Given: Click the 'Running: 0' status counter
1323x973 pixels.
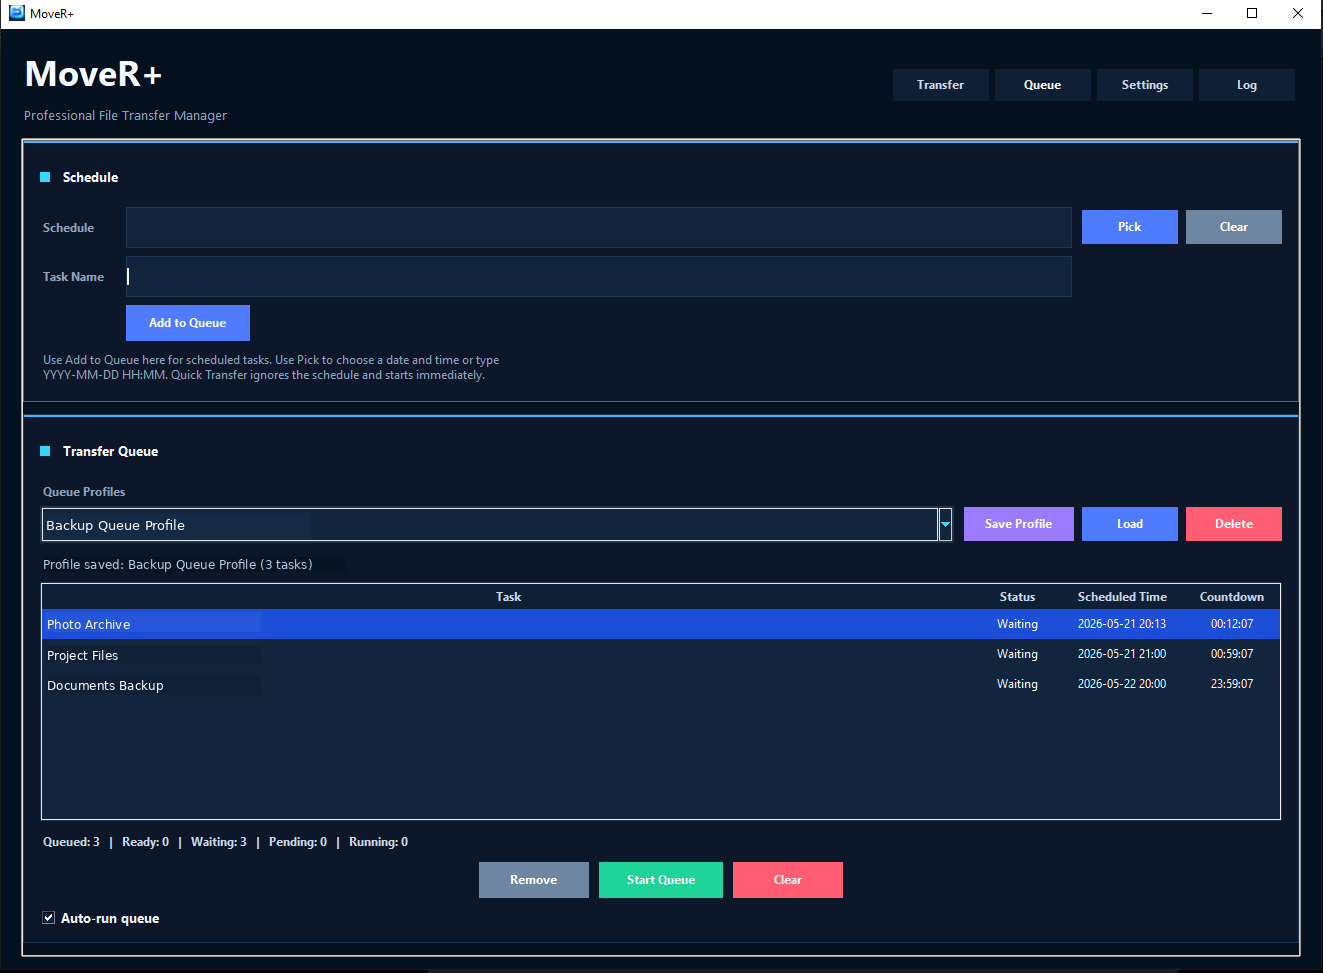Looking at the screenshot, I should tap(378, 842).
